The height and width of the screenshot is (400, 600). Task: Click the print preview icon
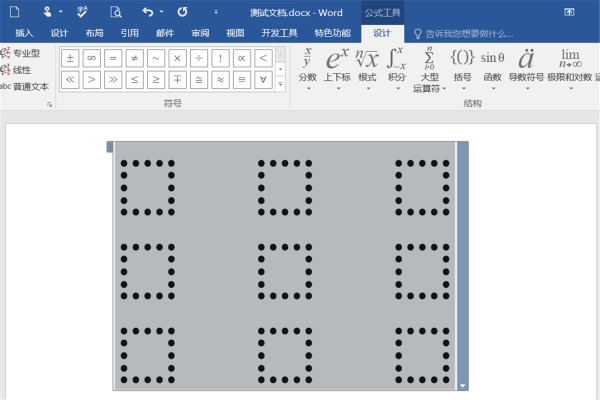click(115, 12)
